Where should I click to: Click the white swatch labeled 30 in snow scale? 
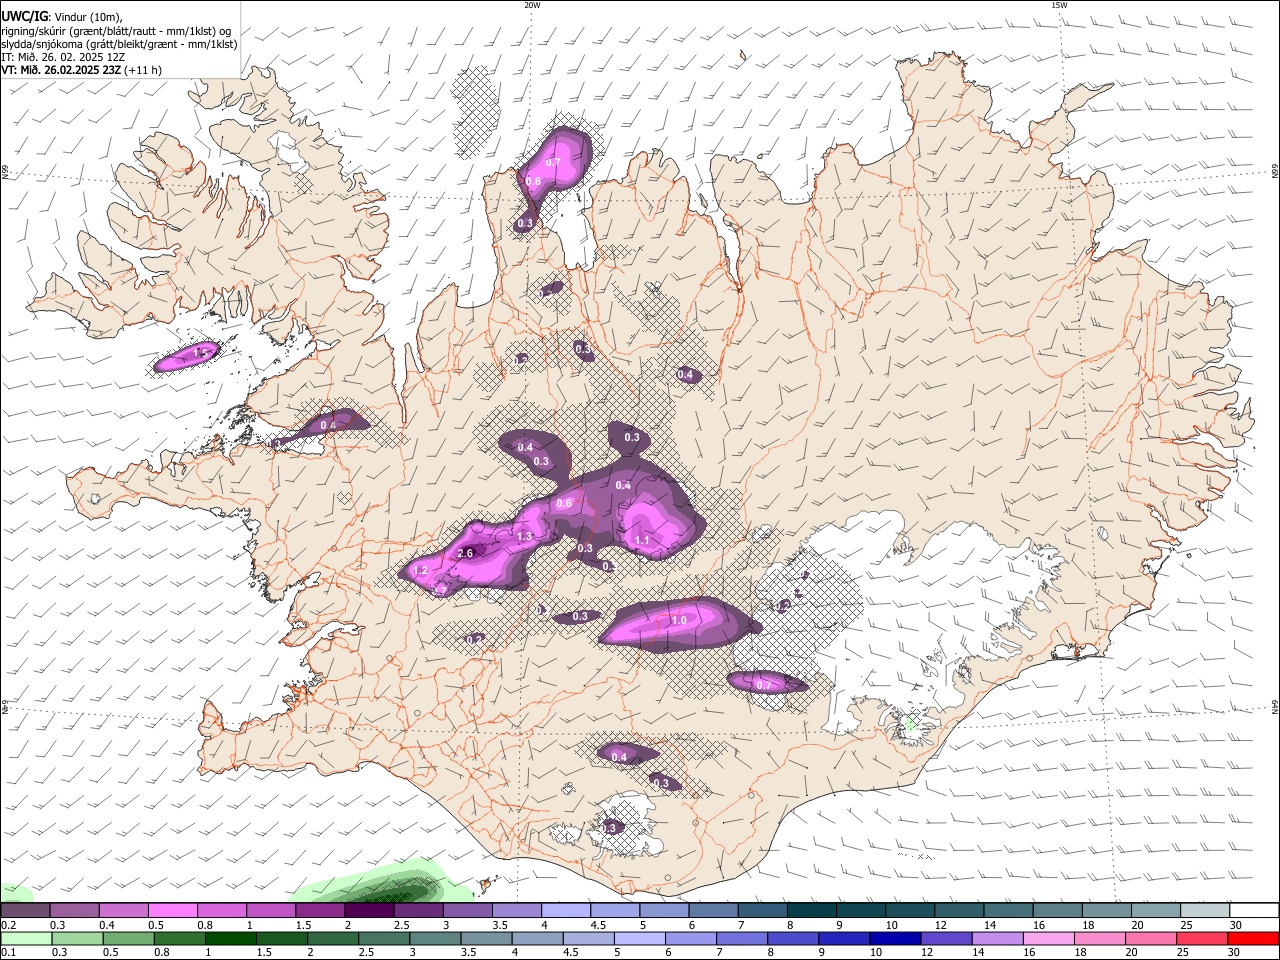click(1253, 911)
